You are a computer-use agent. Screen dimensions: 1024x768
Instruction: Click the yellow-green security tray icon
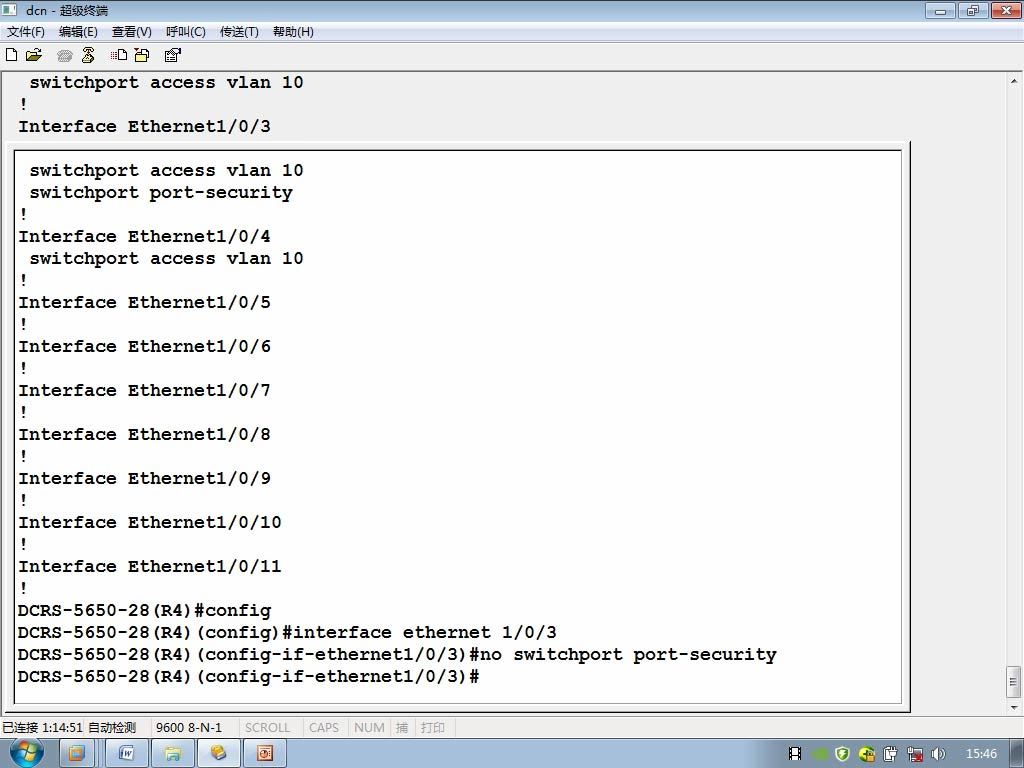867,754
